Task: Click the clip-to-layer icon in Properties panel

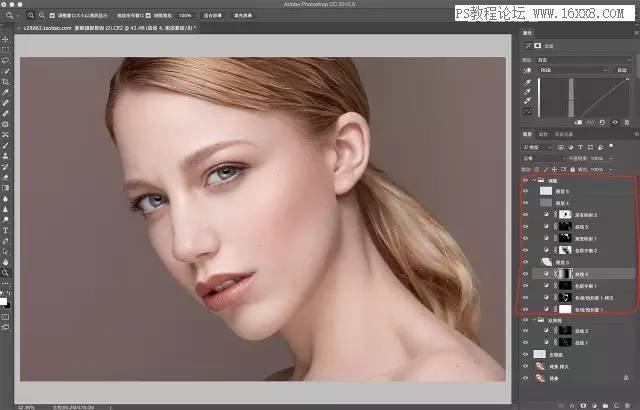Action: tap(578, 122)
